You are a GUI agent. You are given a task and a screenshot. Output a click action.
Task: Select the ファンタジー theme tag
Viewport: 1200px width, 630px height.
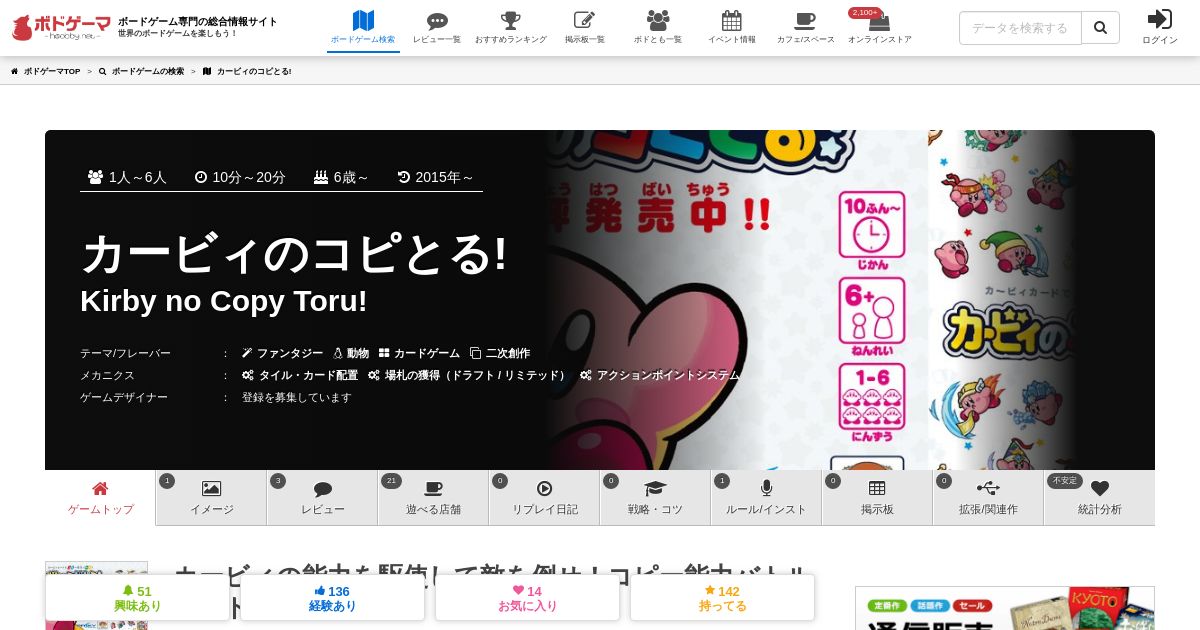point(283,353)
